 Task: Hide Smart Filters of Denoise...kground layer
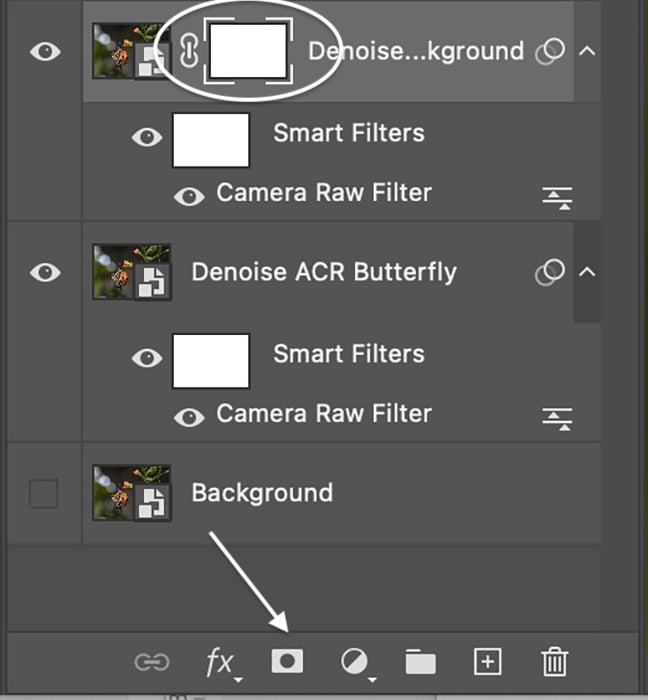pyautogui.click(x=147, y=137)
